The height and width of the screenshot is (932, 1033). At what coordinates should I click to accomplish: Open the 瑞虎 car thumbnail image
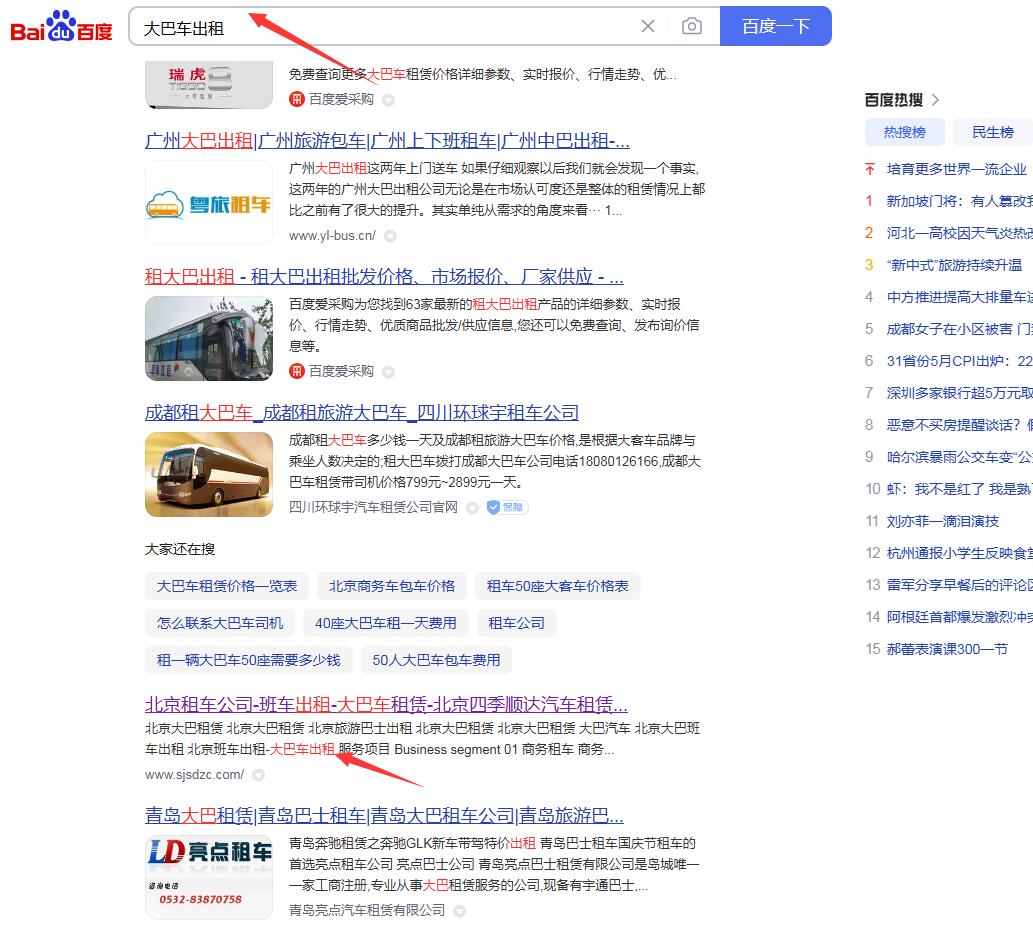click(209, 85)
